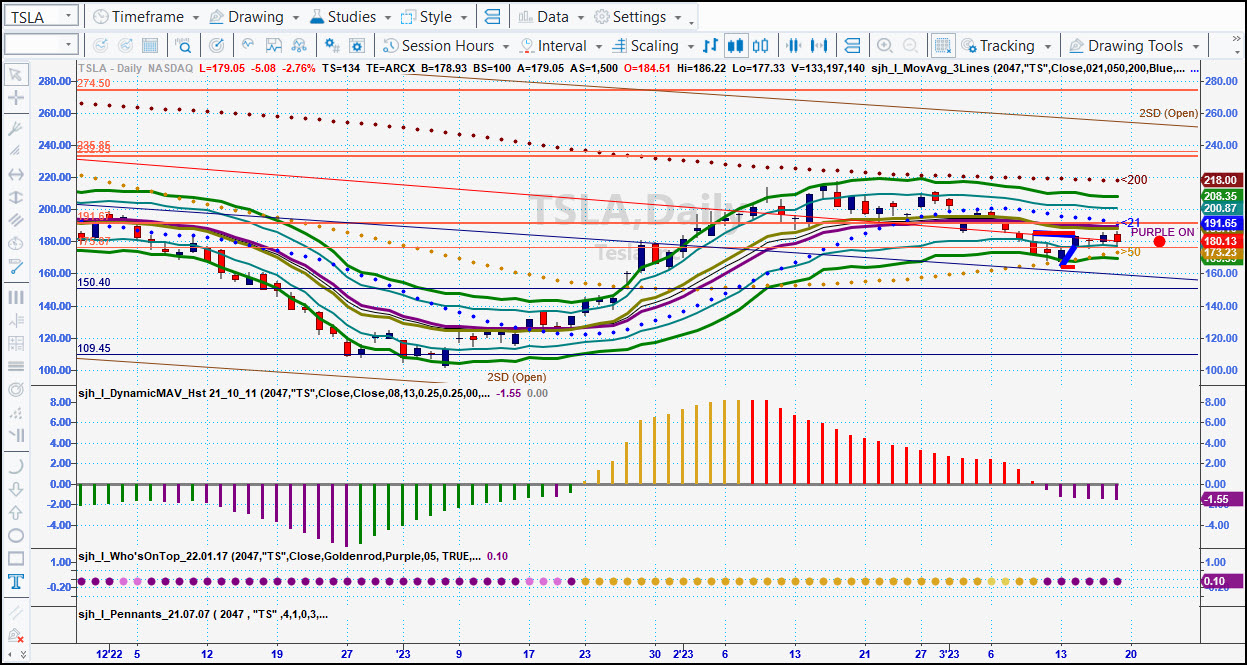
Task: Click the zoom out magnifier icon
Action: 910,45
